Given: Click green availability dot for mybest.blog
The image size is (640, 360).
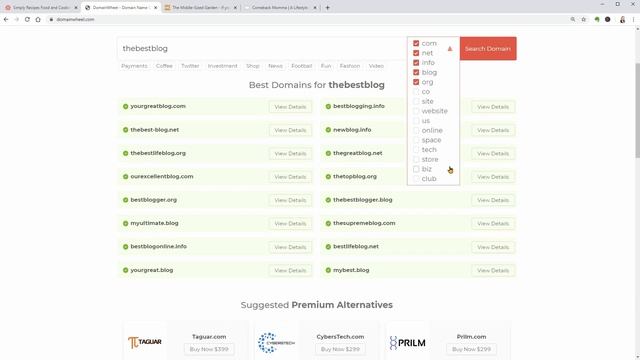Looking at the screenshot, I should (328, 270).
